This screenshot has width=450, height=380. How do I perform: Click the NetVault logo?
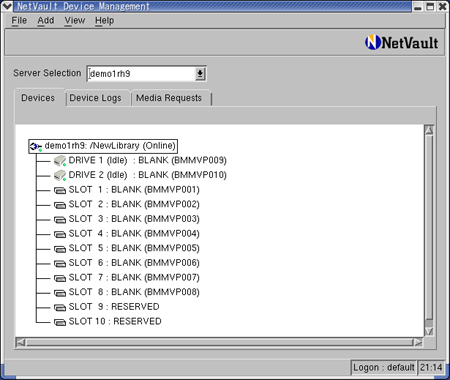click(x=402, y=43)
